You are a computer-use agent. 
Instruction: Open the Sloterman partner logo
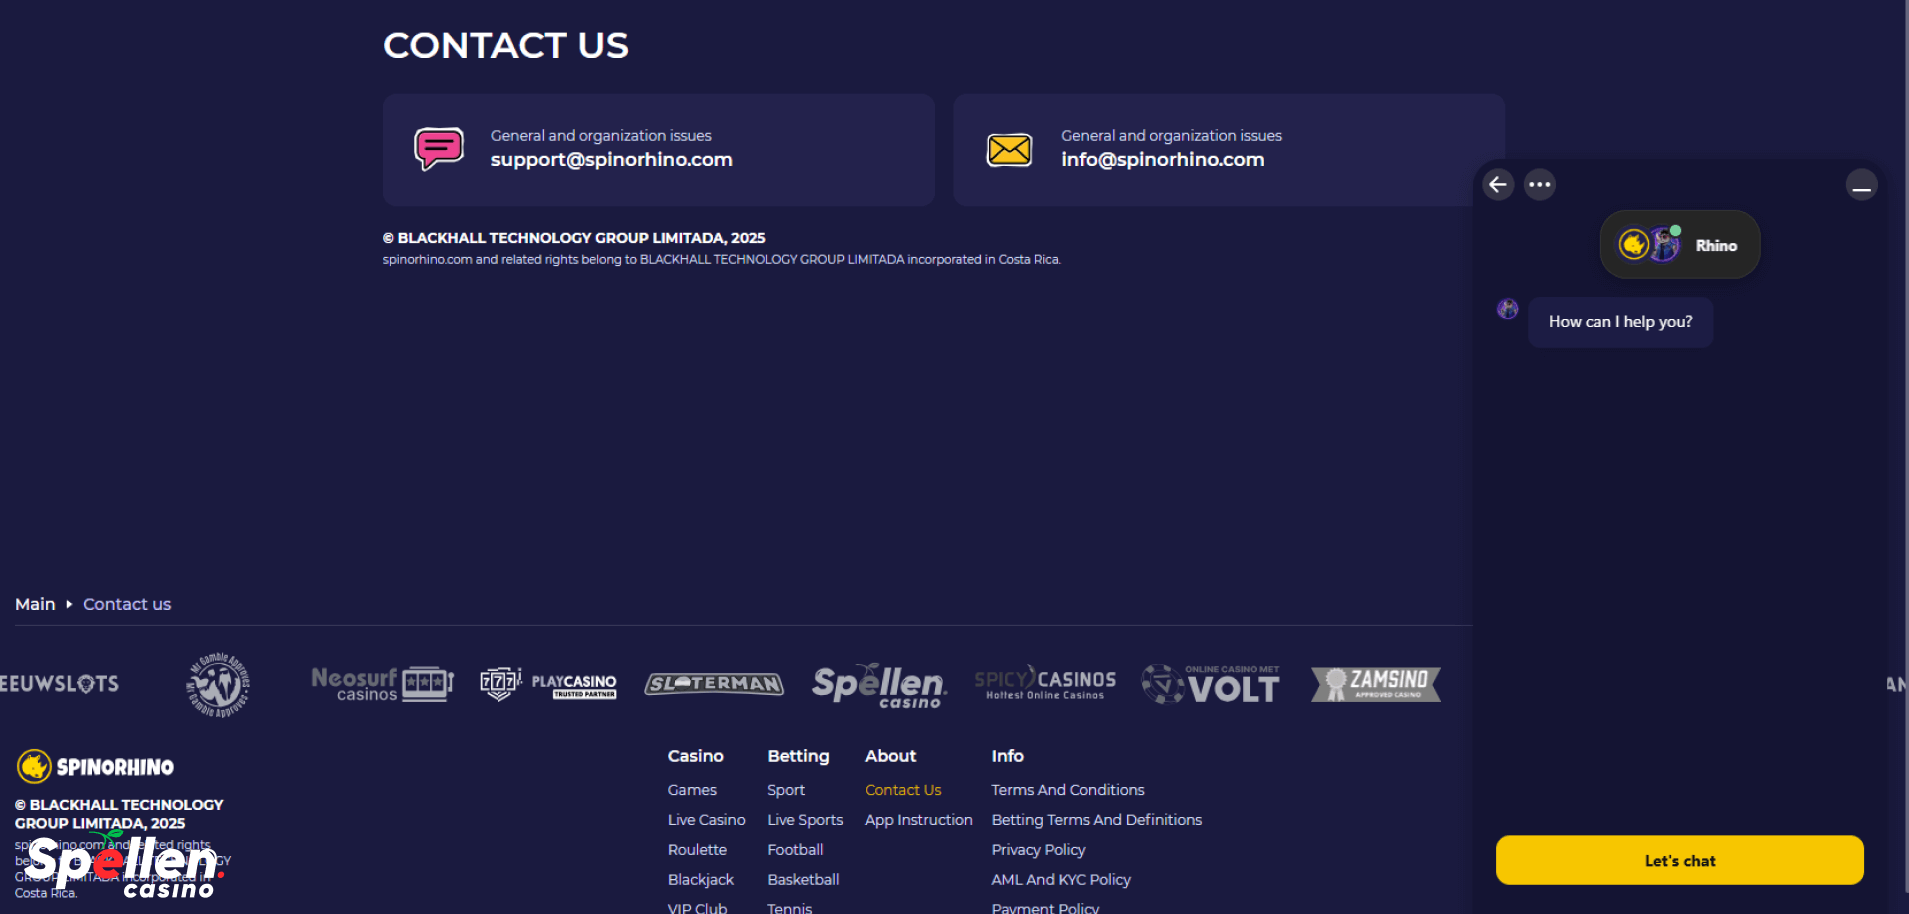pos(714,684)
